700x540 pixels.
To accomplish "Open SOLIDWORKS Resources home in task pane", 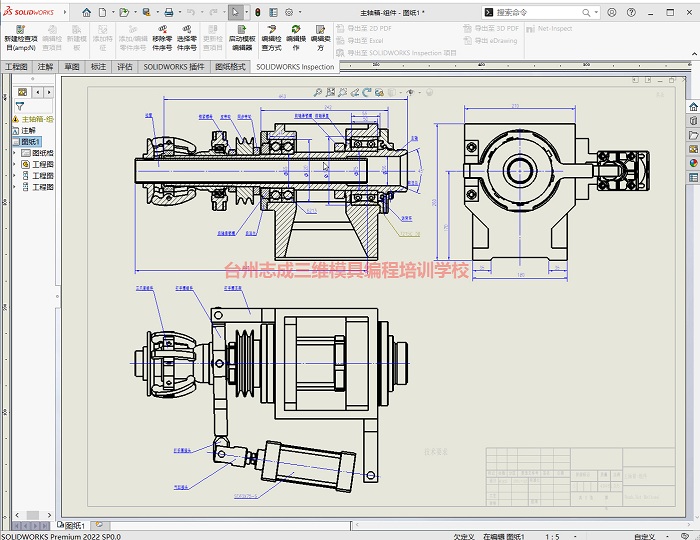I will click(693, 107).
